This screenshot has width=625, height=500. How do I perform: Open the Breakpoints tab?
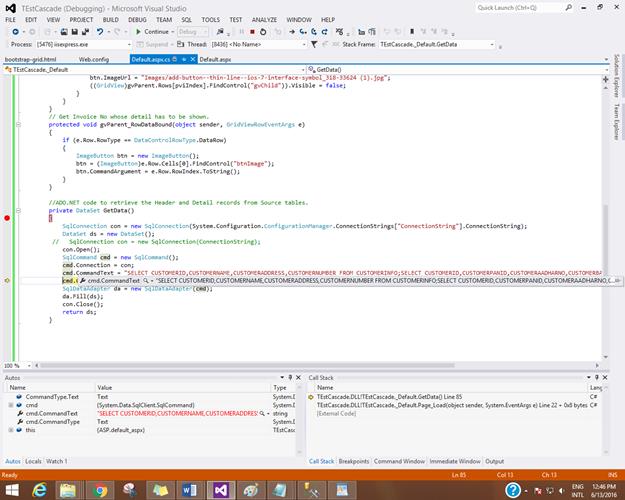coord(354,461)
